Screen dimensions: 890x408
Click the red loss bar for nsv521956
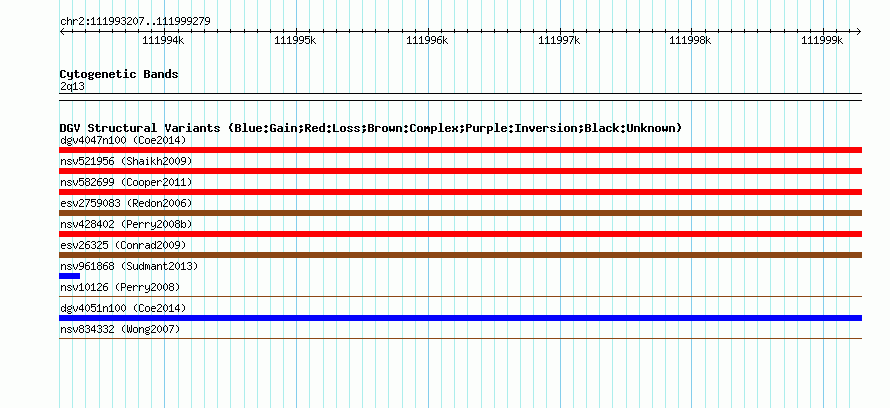pos(460,171)
